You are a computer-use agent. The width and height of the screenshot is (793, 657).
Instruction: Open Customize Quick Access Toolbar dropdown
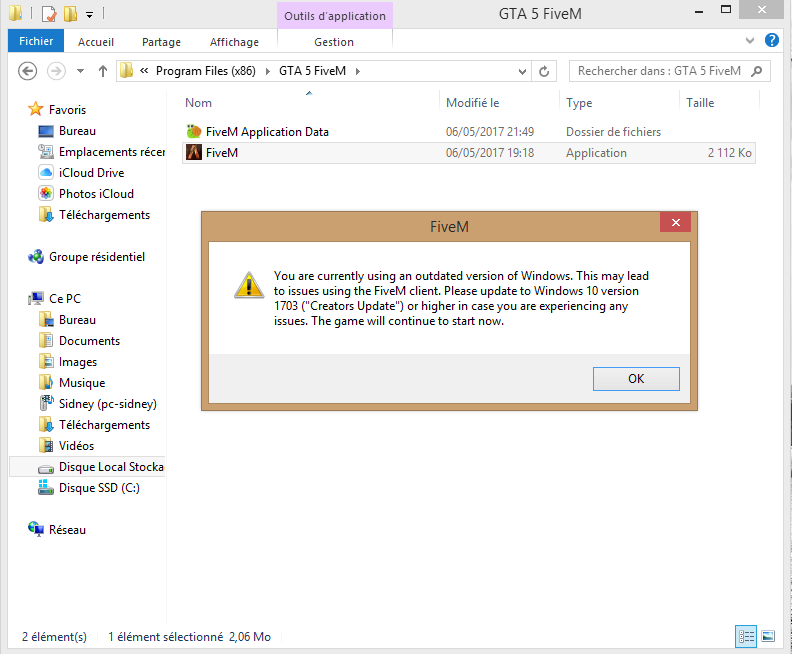pos(90,15)
